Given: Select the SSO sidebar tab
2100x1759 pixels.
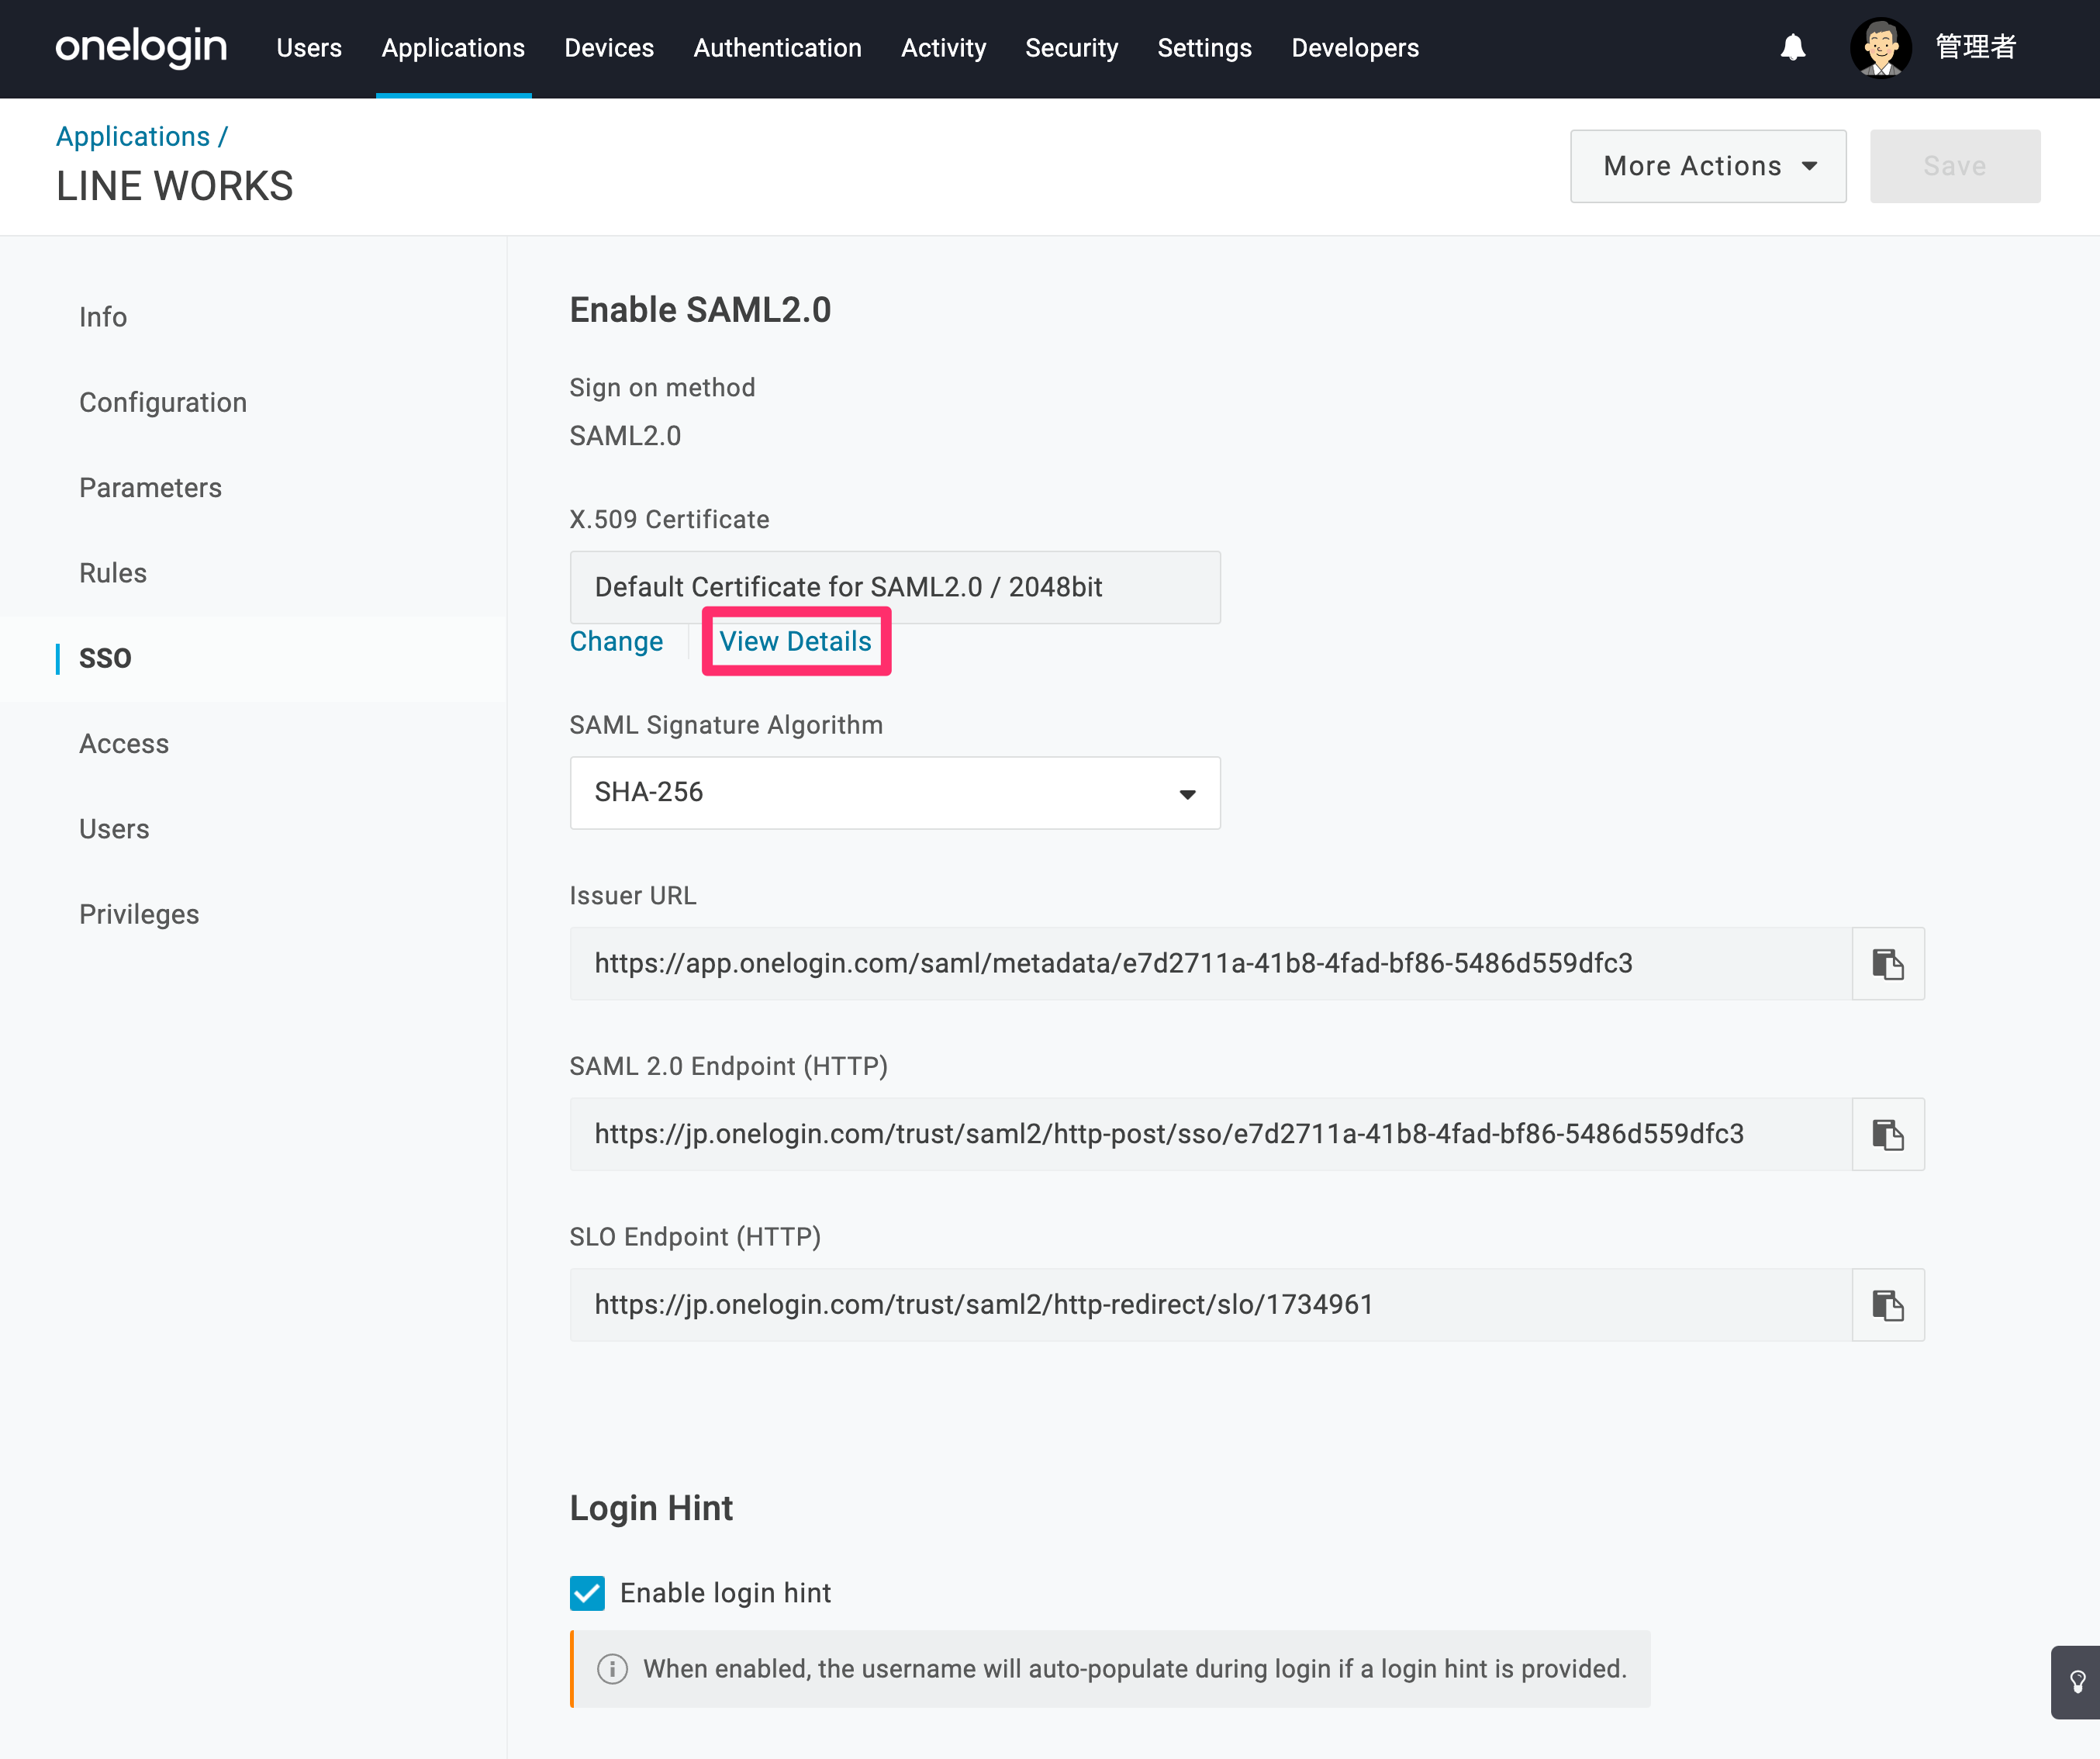Looking at the screenshot, I should 105,658.
